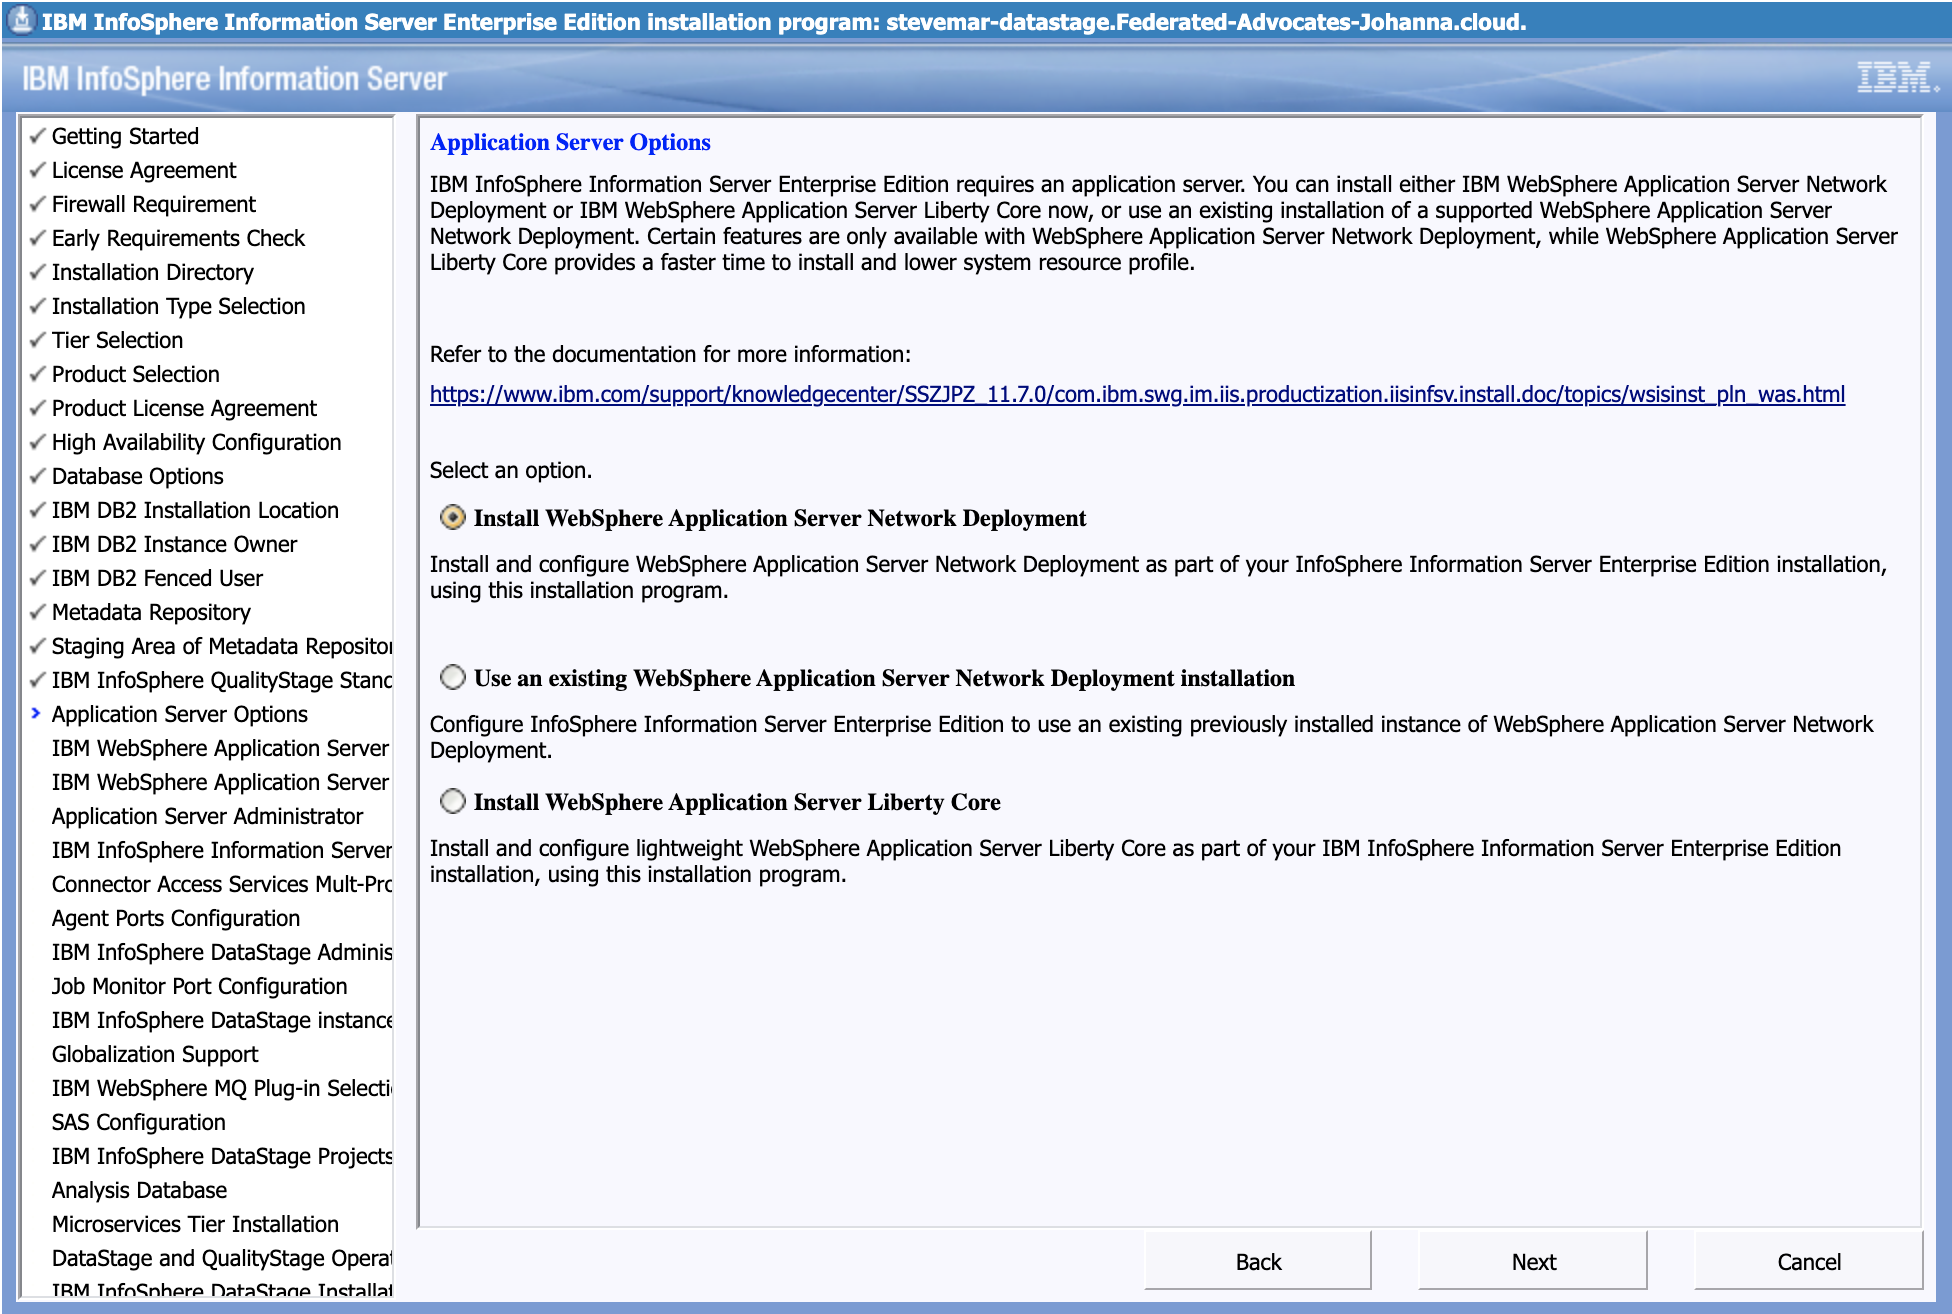This screenshot has width=1952, height=1314.
Task: Select Install WebSphere Application Server Liberty Core radio
Action: (x=453, y=801)
